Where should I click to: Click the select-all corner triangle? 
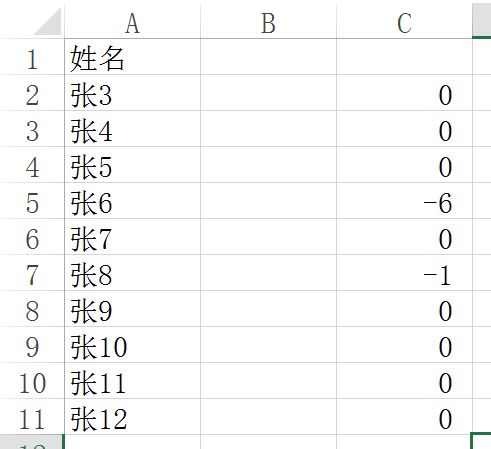(47, 22)
